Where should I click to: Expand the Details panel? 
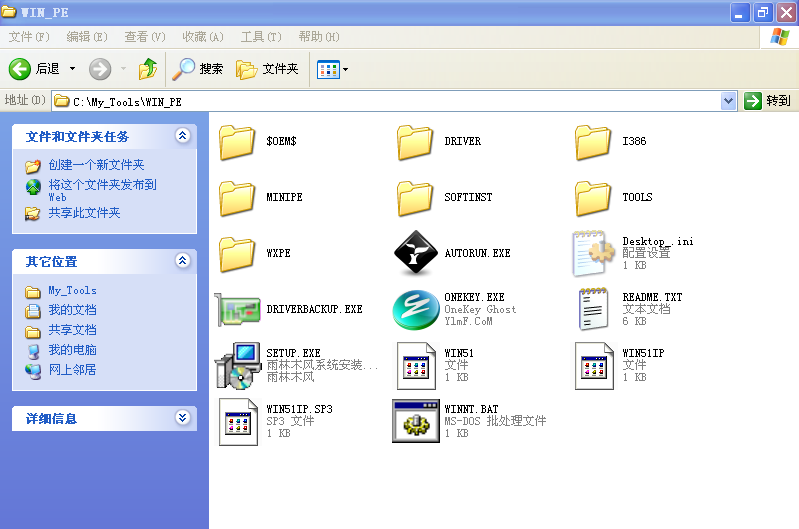click(182, 418)
